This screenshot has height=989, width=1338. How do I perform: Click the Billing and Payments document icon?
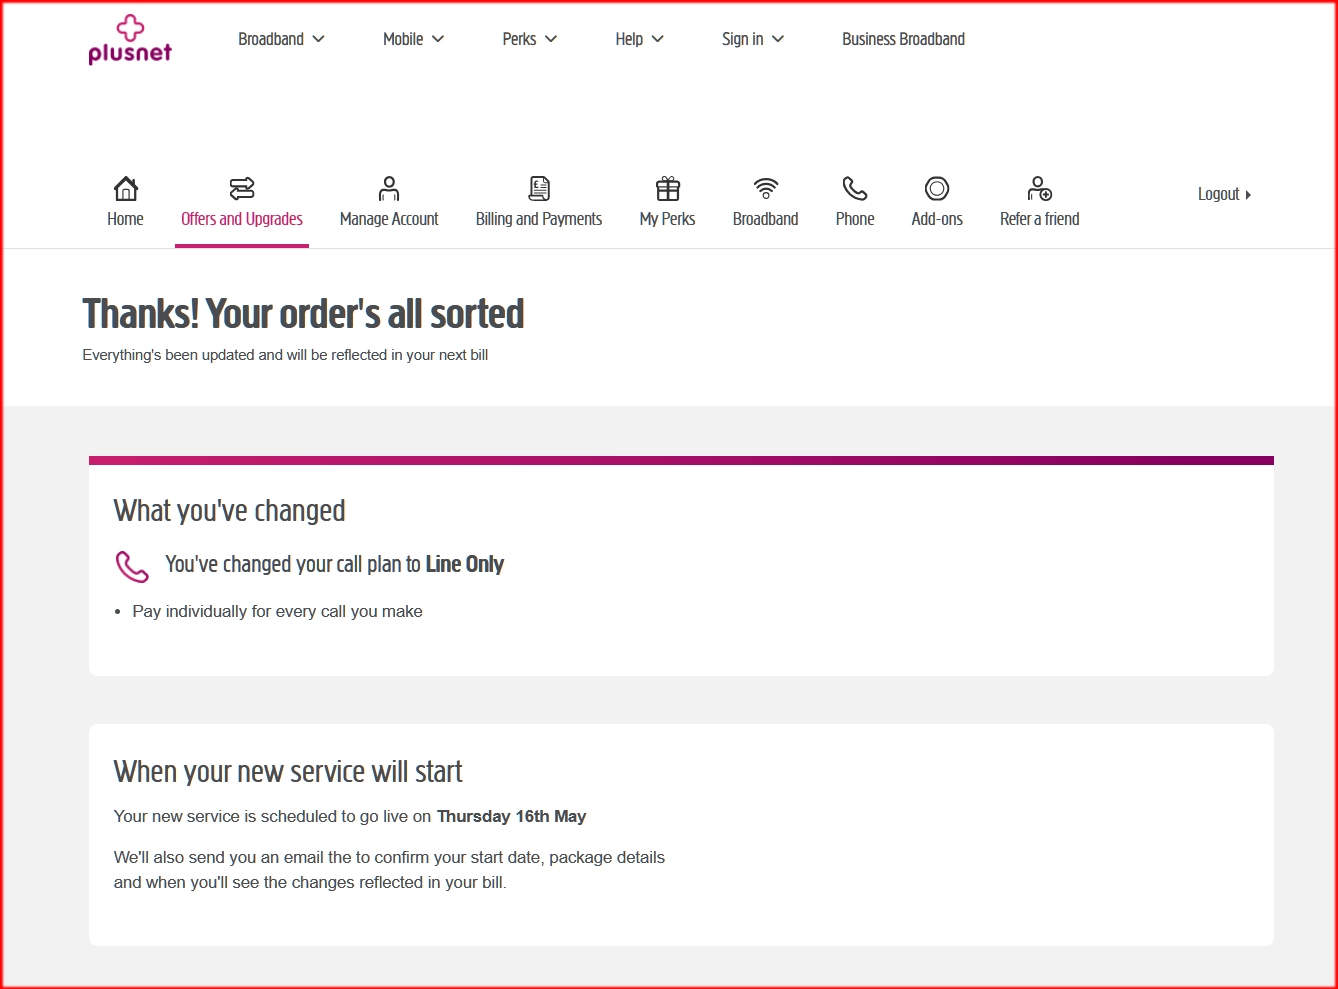coord(539,188)
